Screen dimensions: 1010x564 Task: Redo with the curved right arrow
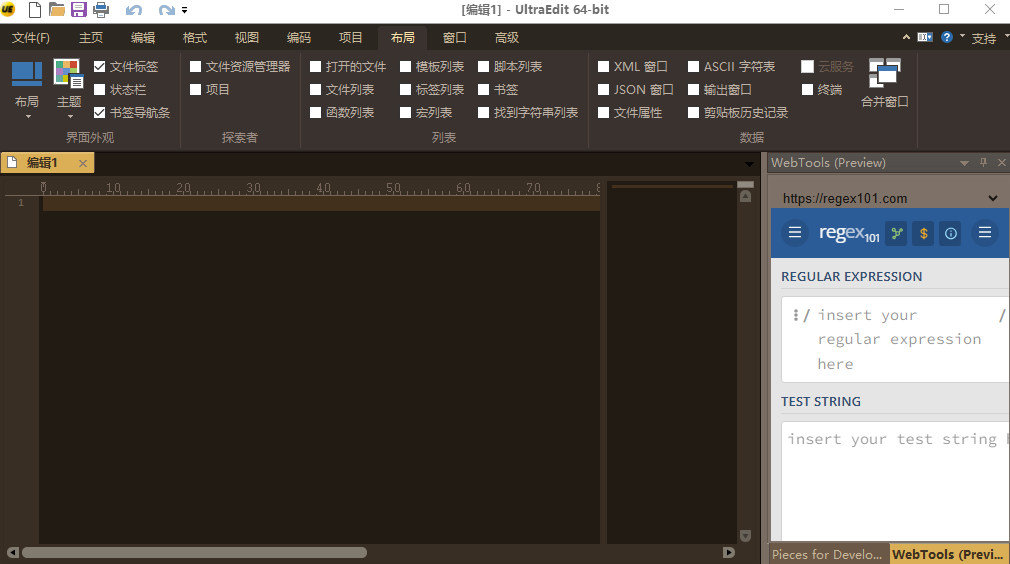tap(166, 10)
